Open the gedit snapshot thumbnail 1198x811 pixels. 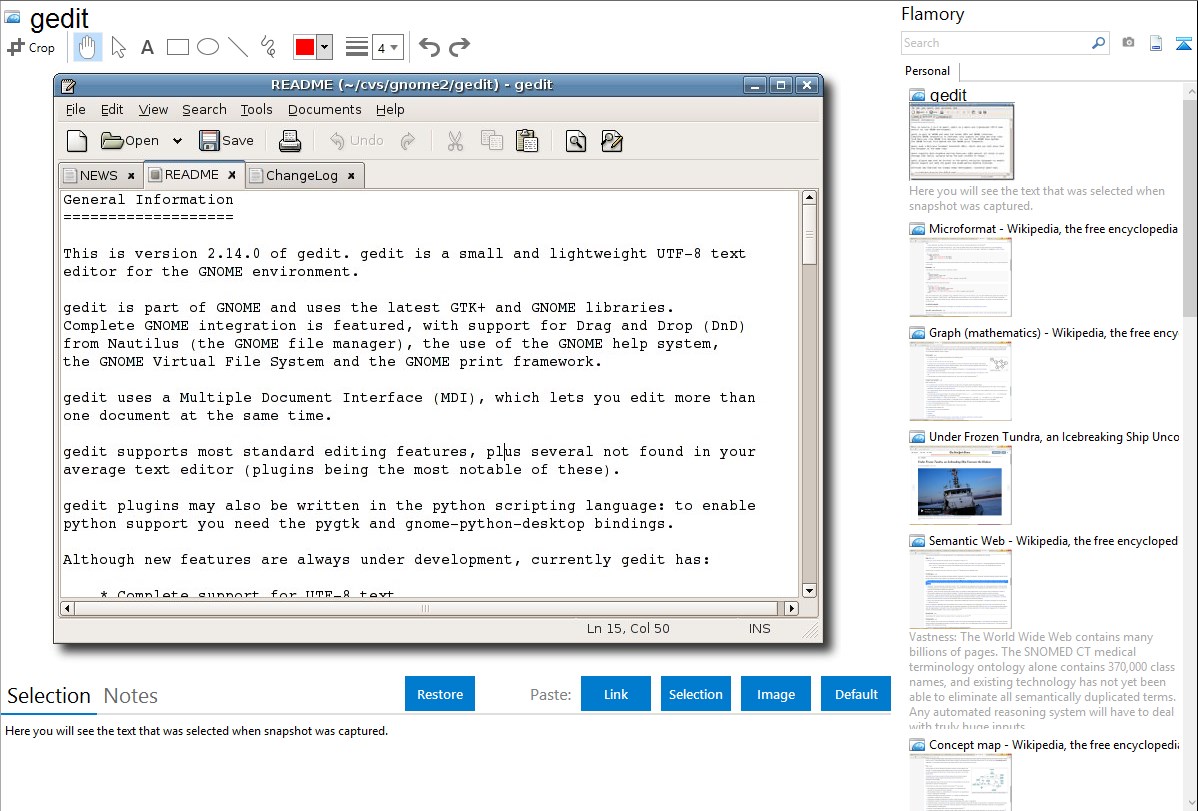pos(961,141)
